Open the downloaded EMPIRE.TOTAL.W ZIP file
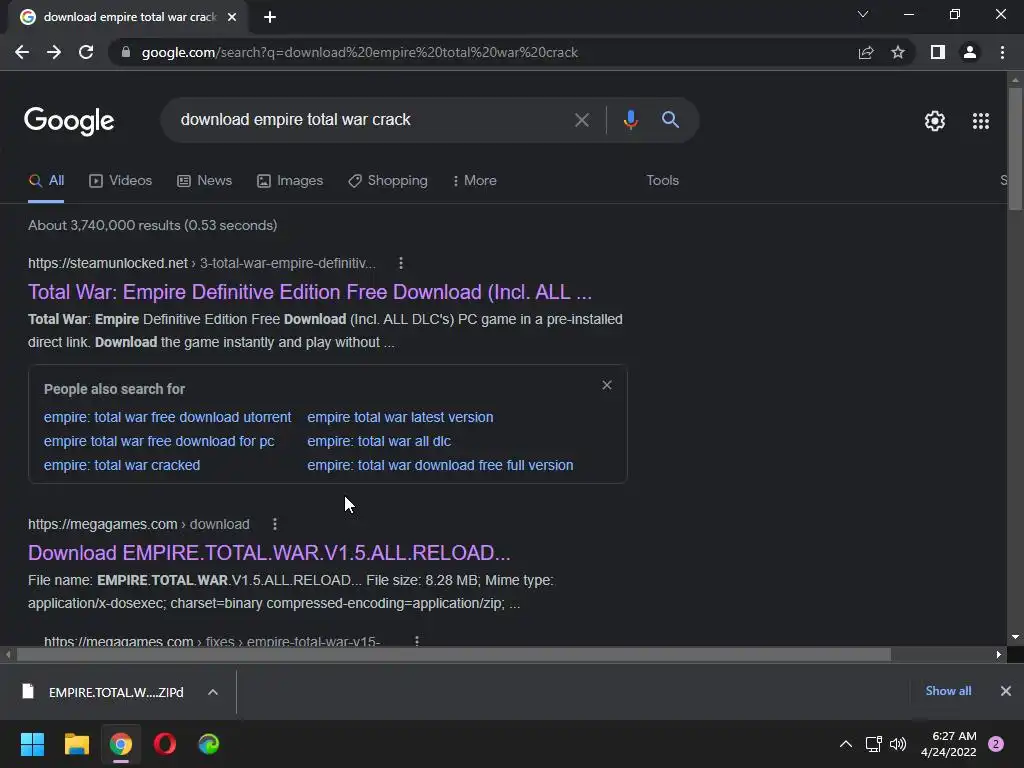Image resolution: width=1024 pixels, height=768 pixels. click(104, 692)
